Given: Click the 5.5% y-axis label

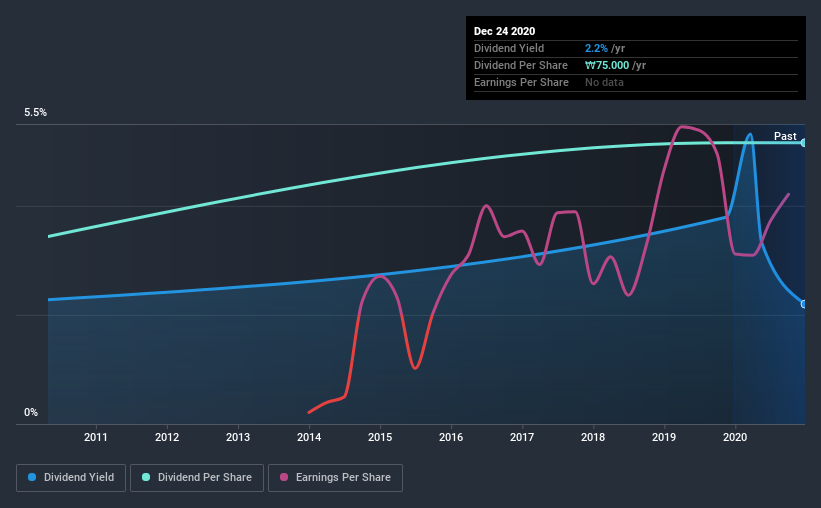Looking at the screenshot, I should tap(36, 112).
